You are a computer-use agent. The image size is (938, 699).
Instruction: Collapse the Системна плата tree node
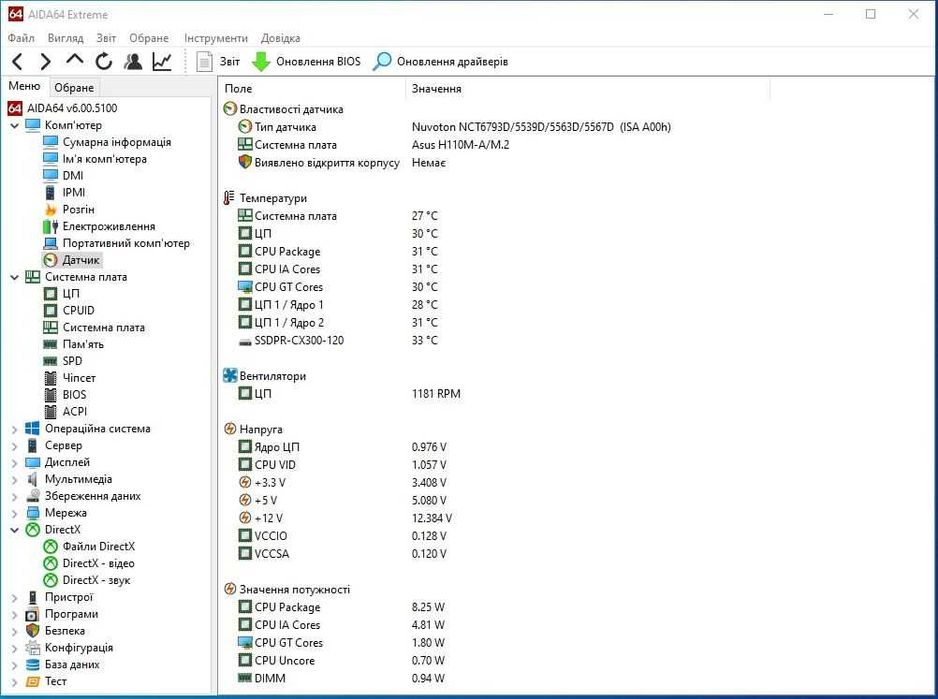[15, 277]
